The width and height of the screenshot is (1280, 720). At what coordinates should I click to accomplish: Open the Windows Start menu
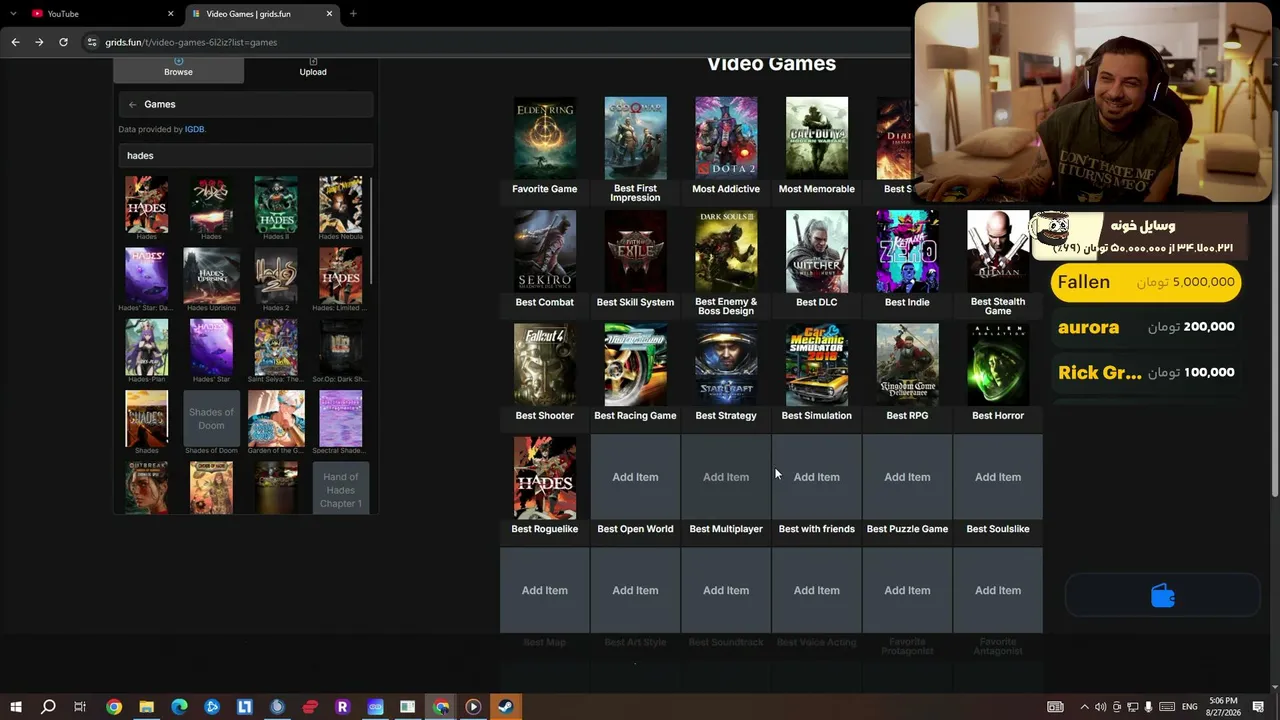click(15, 707)
